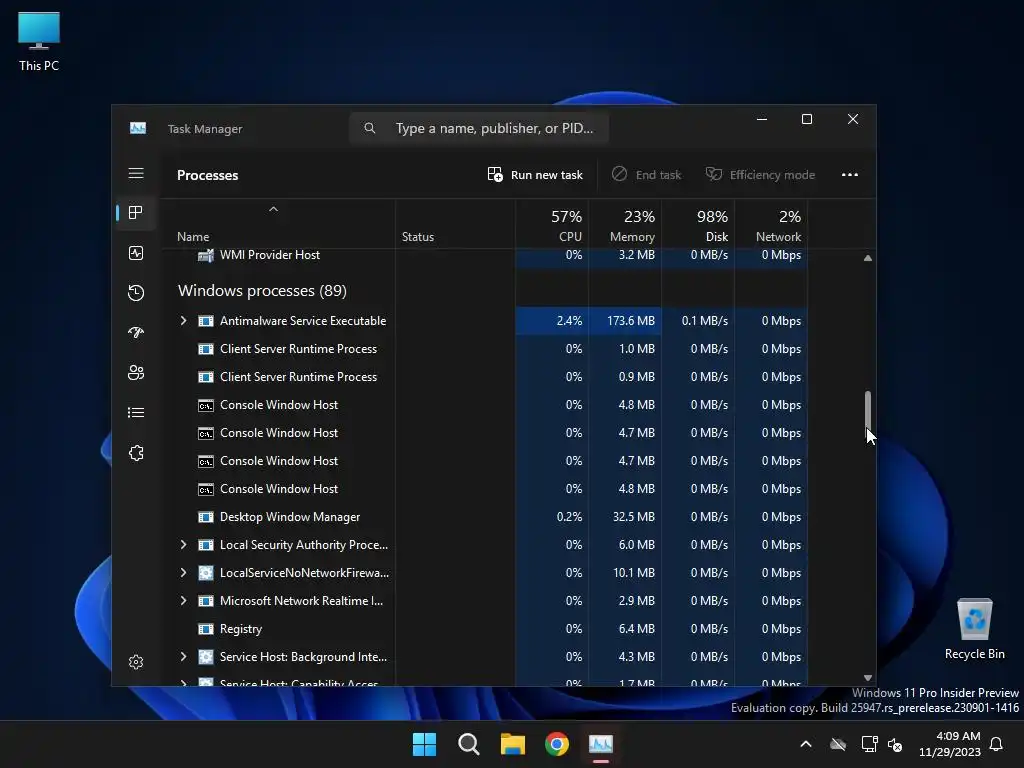Open the Performance page in sidebar
This screenshot has width=1024, height=768.
click(x=136, y=253)
